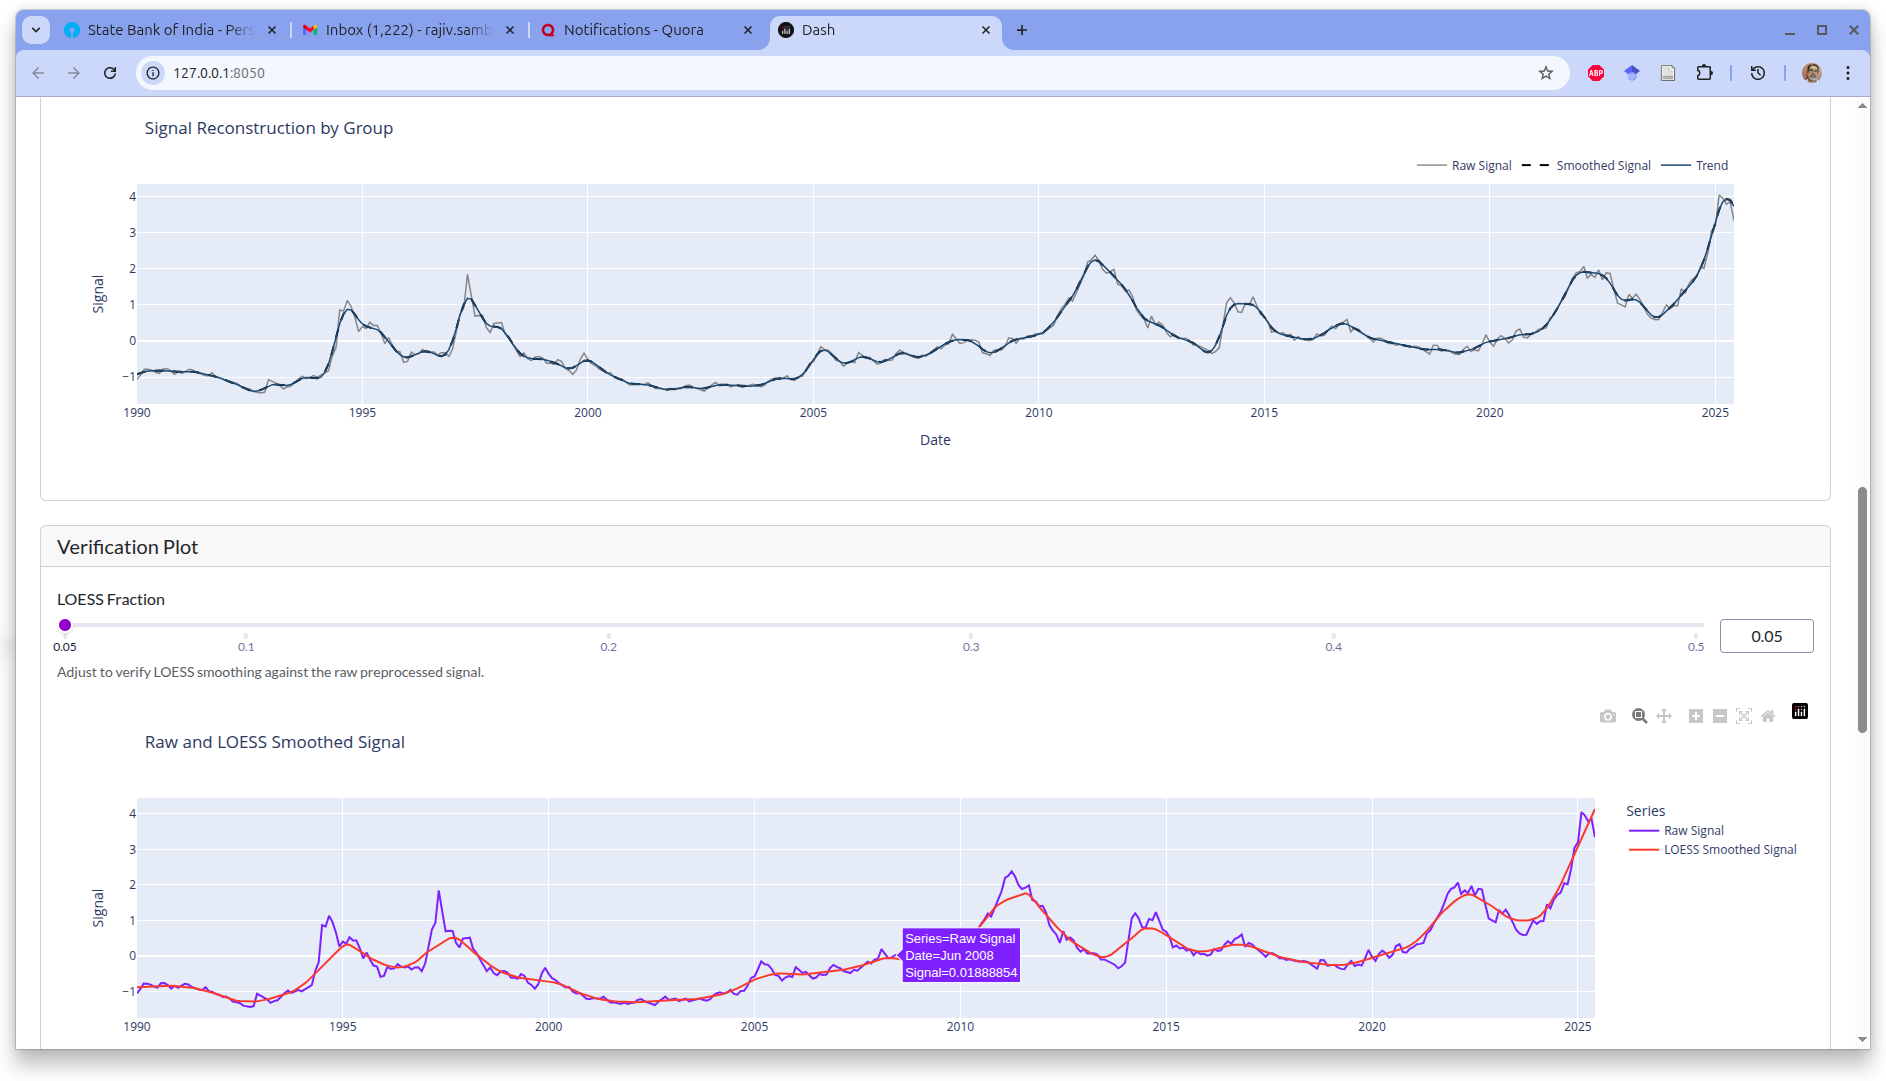Open the Plotly logo link icon

tap(1800, 712)
